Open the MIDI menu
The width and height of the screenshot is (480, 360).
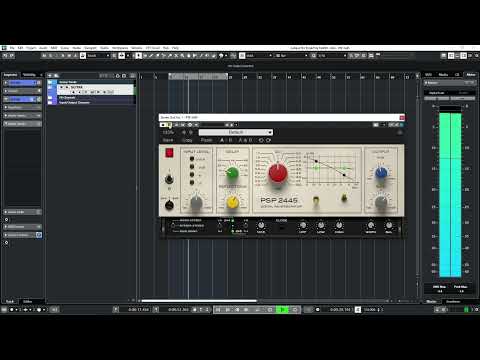click(x=54, y=48)
